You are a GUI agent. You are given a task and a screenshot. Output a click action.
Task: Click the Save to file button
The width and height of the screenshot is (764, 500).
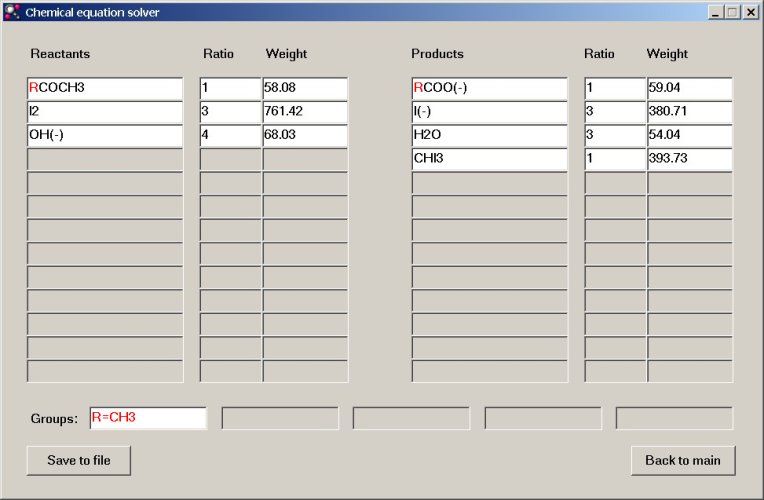[x=79, y=461]
